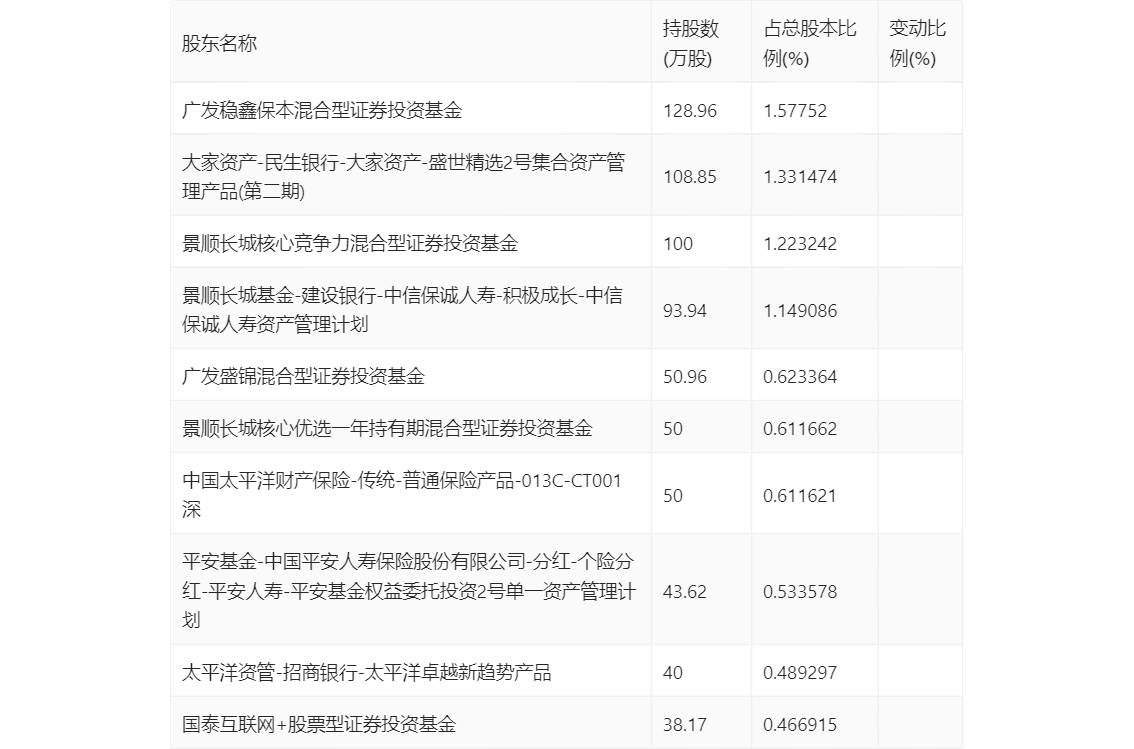Click the 100 holding value

point(678,244)
